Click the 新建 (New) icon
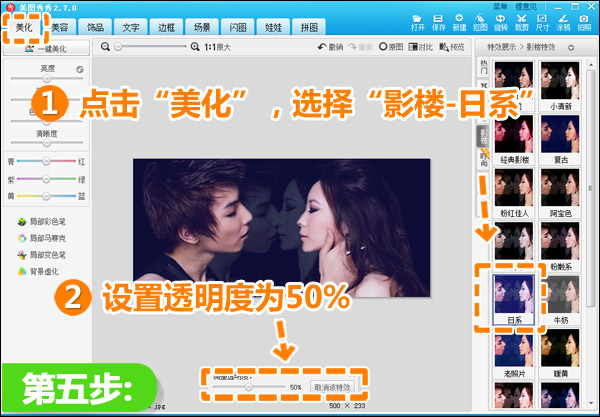 pos(461,23)
